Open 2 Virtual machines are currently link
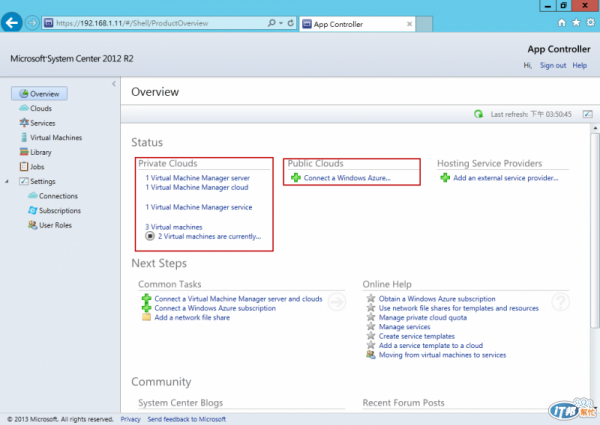Image resolution: width=600 pixels, height=425 pixels. 209,236
